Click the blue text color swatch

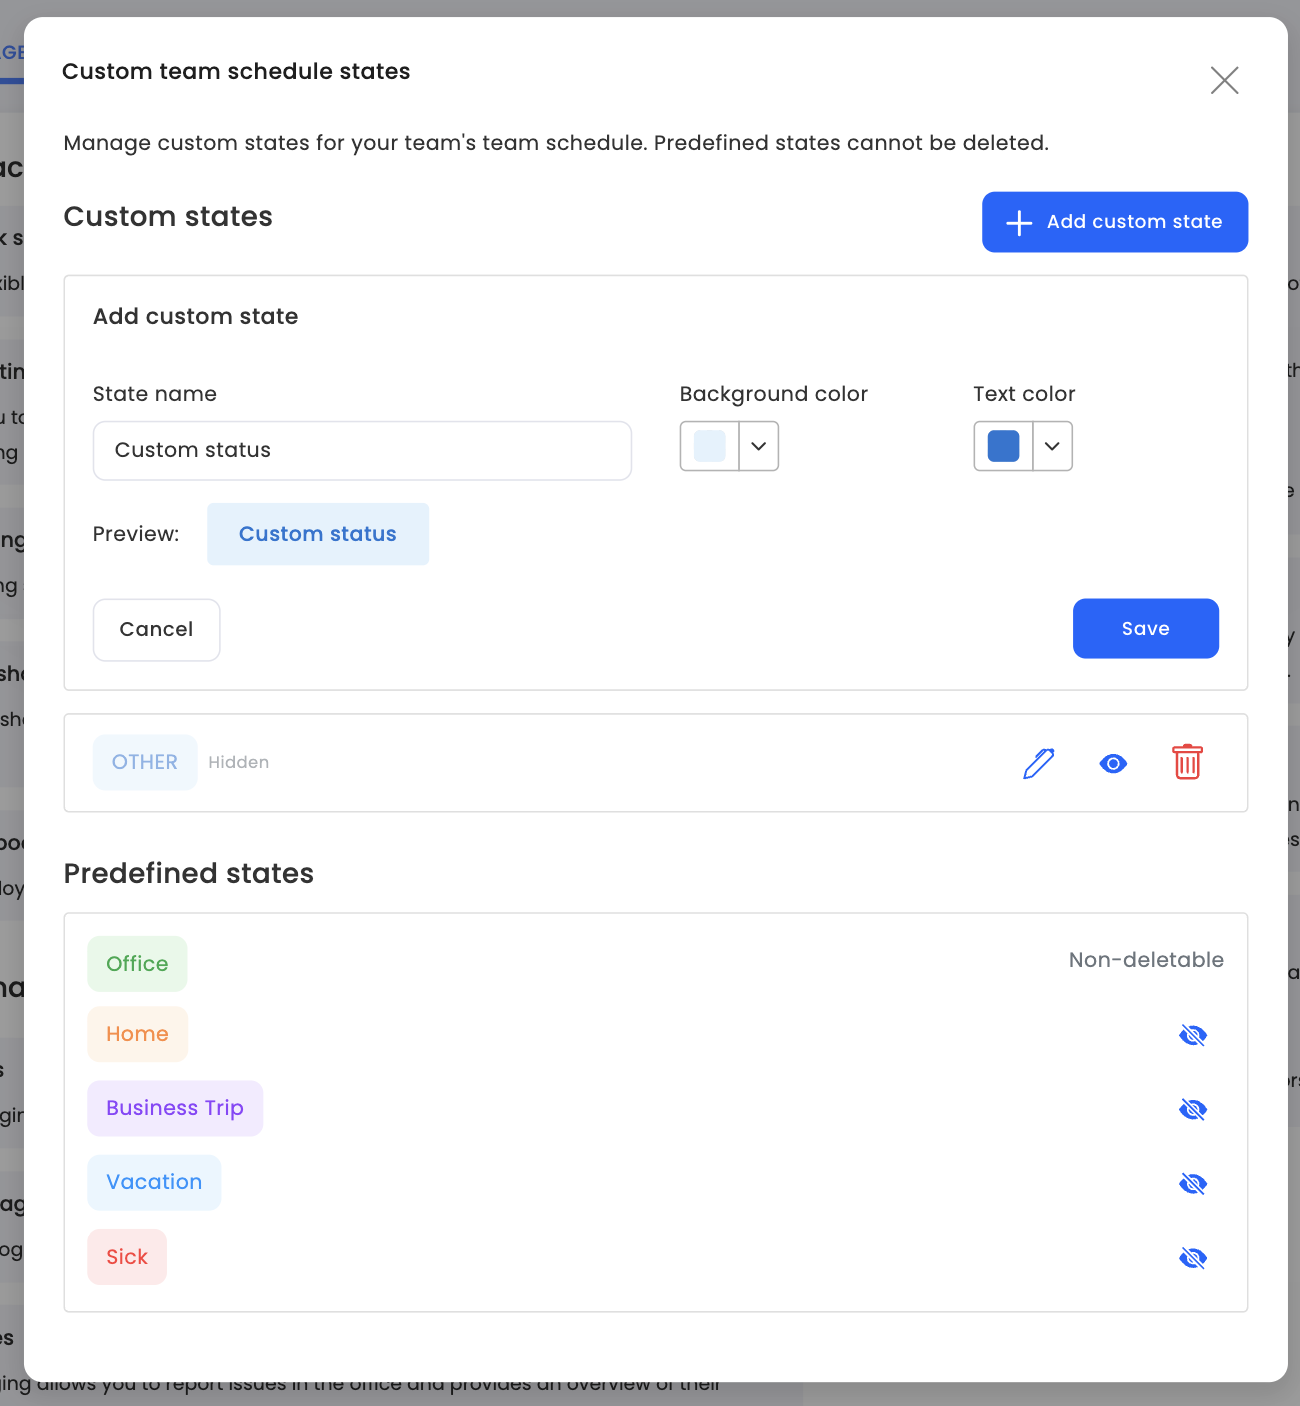[1003, 446]
